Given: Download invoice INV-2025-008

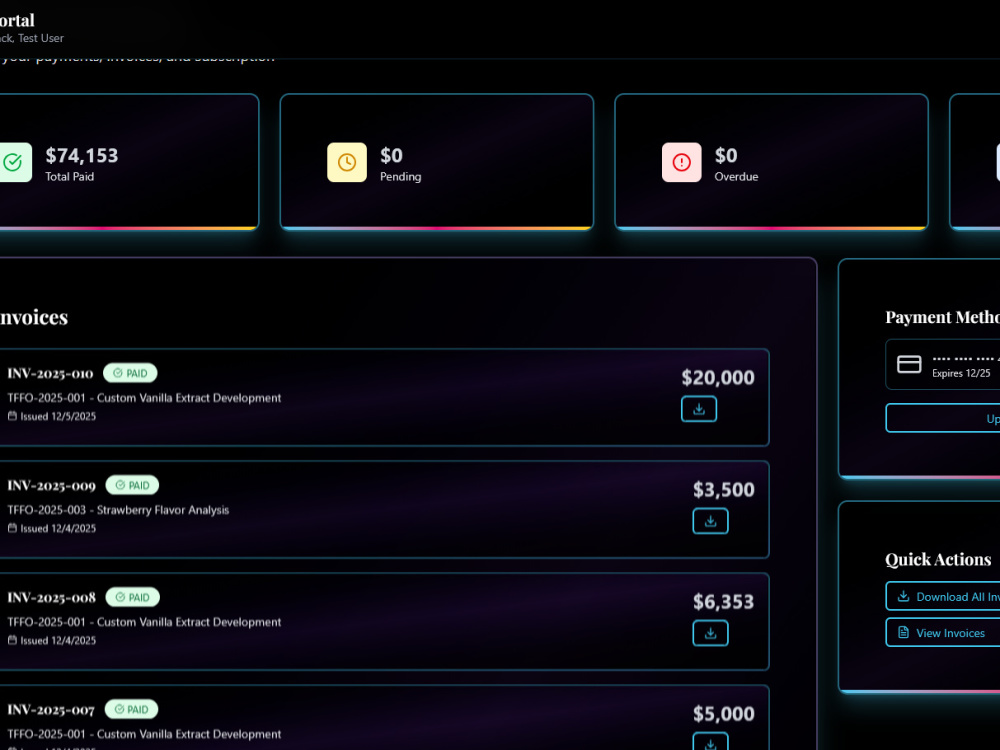Looking at the screenshot, I should pyautogui.click(x=710, y=633).
